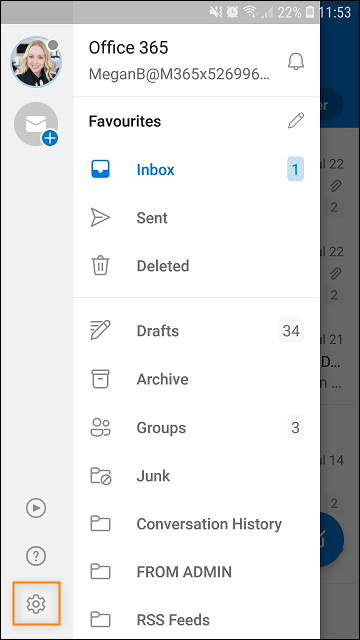360x640 pixels.
Task: Tap the RSS Feeds folder icon
Action: click(x=100, y=620)
